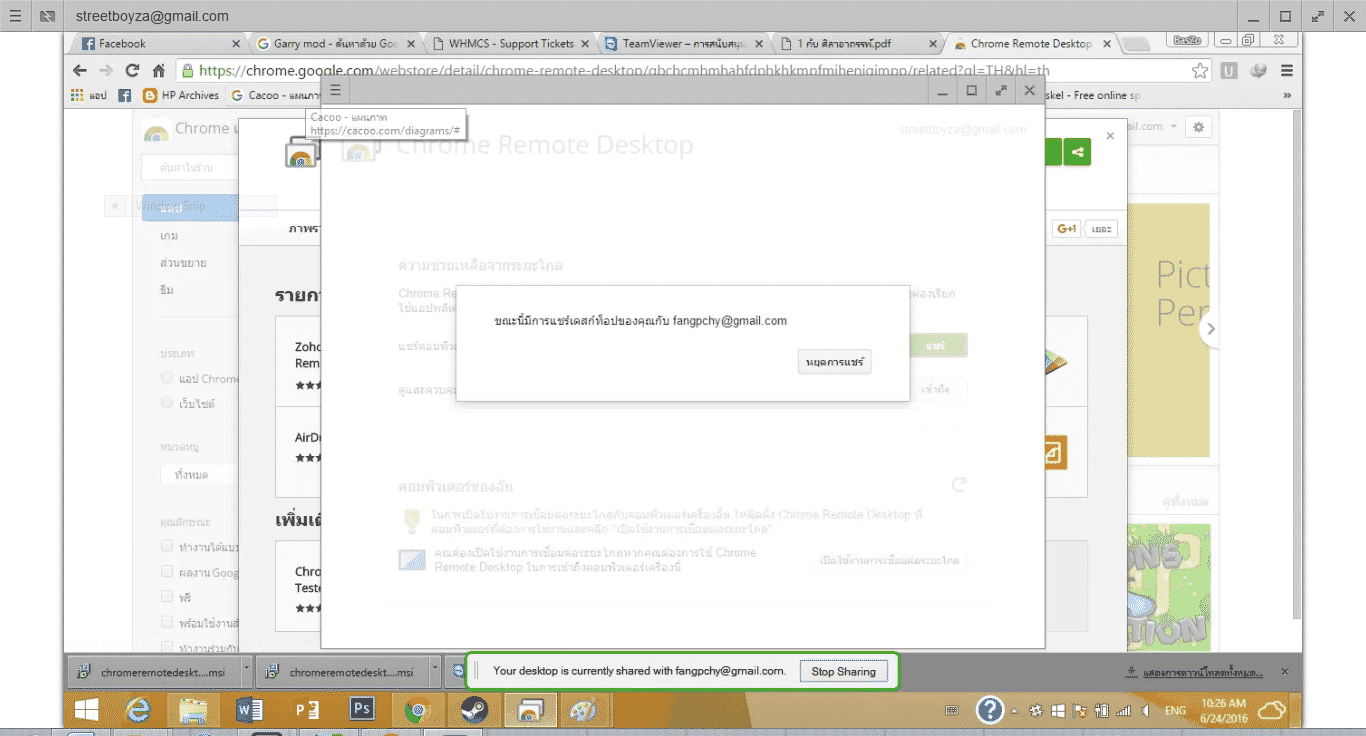Open the Remote Desktop app window menu icon
This screenshot has height=736, width=1366.
[x=336, y=90]
